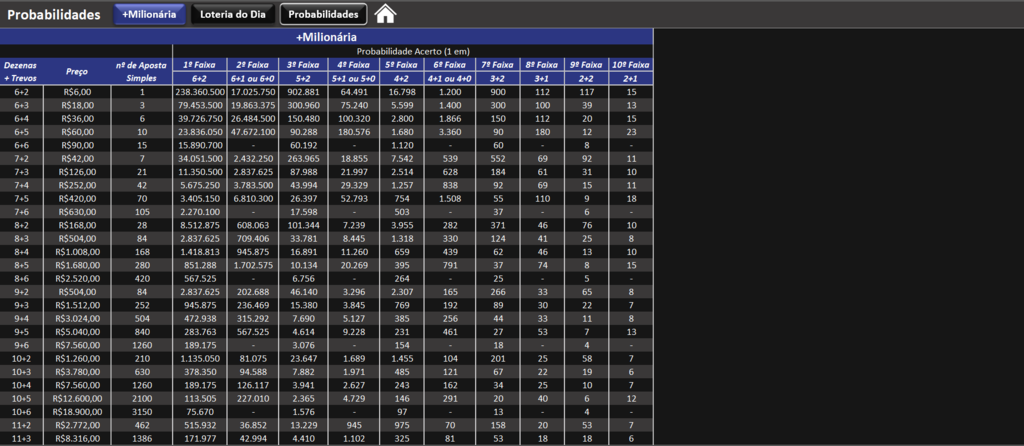Image resolution: width=1024 pixels, height=446 pixels.
Task: Select the '5+1 ou 5+0' subheader
Action: [x=353, y=78]
